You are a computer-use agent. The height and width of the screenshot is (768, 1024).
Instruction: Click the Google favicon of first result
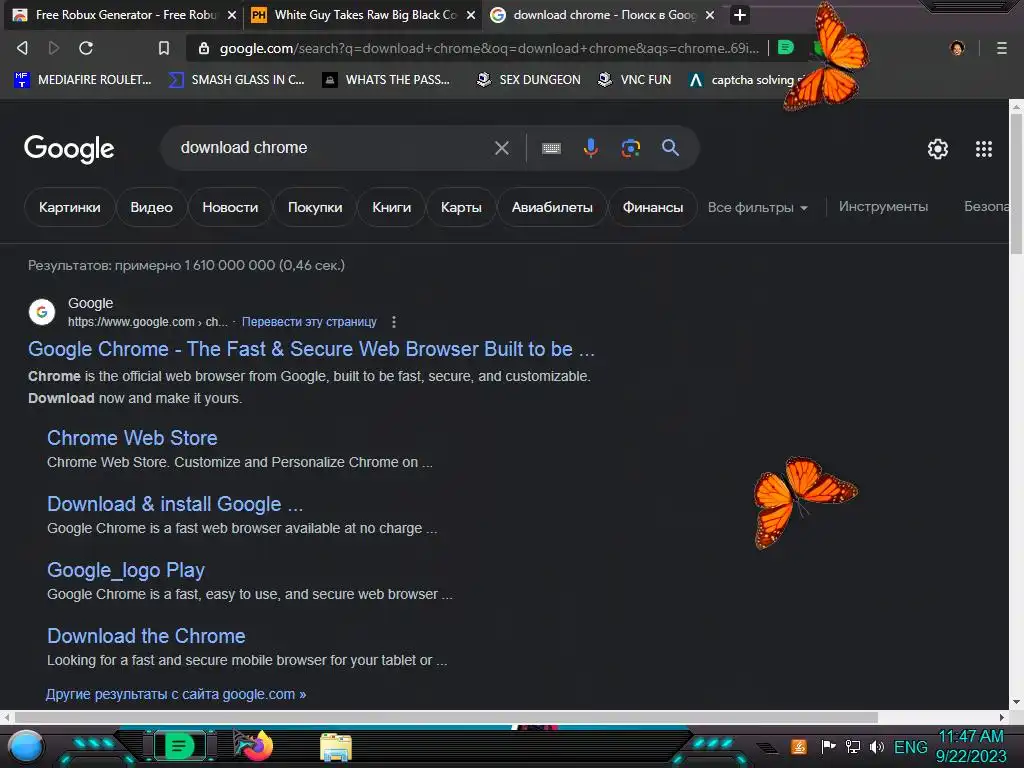point(42,312)
